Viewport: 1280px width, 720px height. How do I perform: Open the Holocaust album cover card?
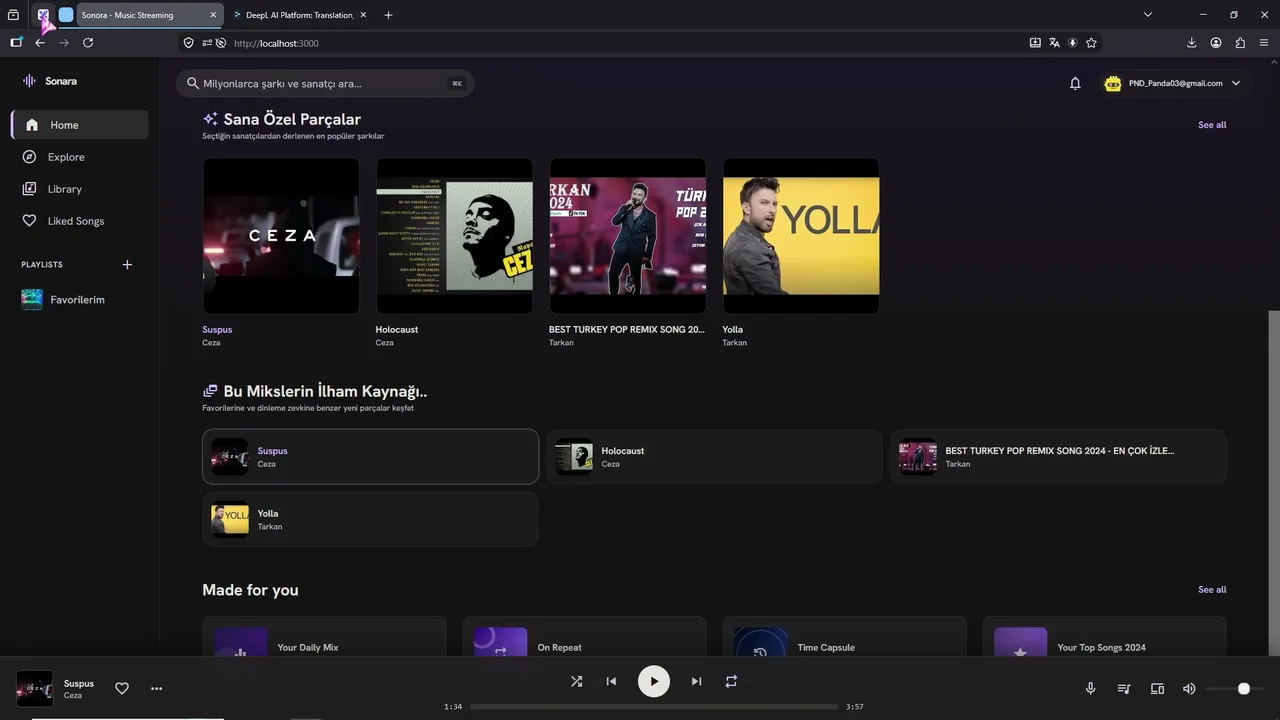pyautogui.click(x=454, y=236)
